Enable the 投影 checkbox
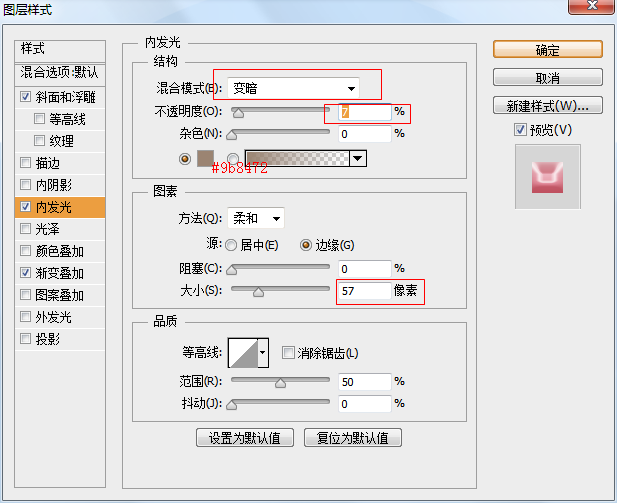 point(26,338)
